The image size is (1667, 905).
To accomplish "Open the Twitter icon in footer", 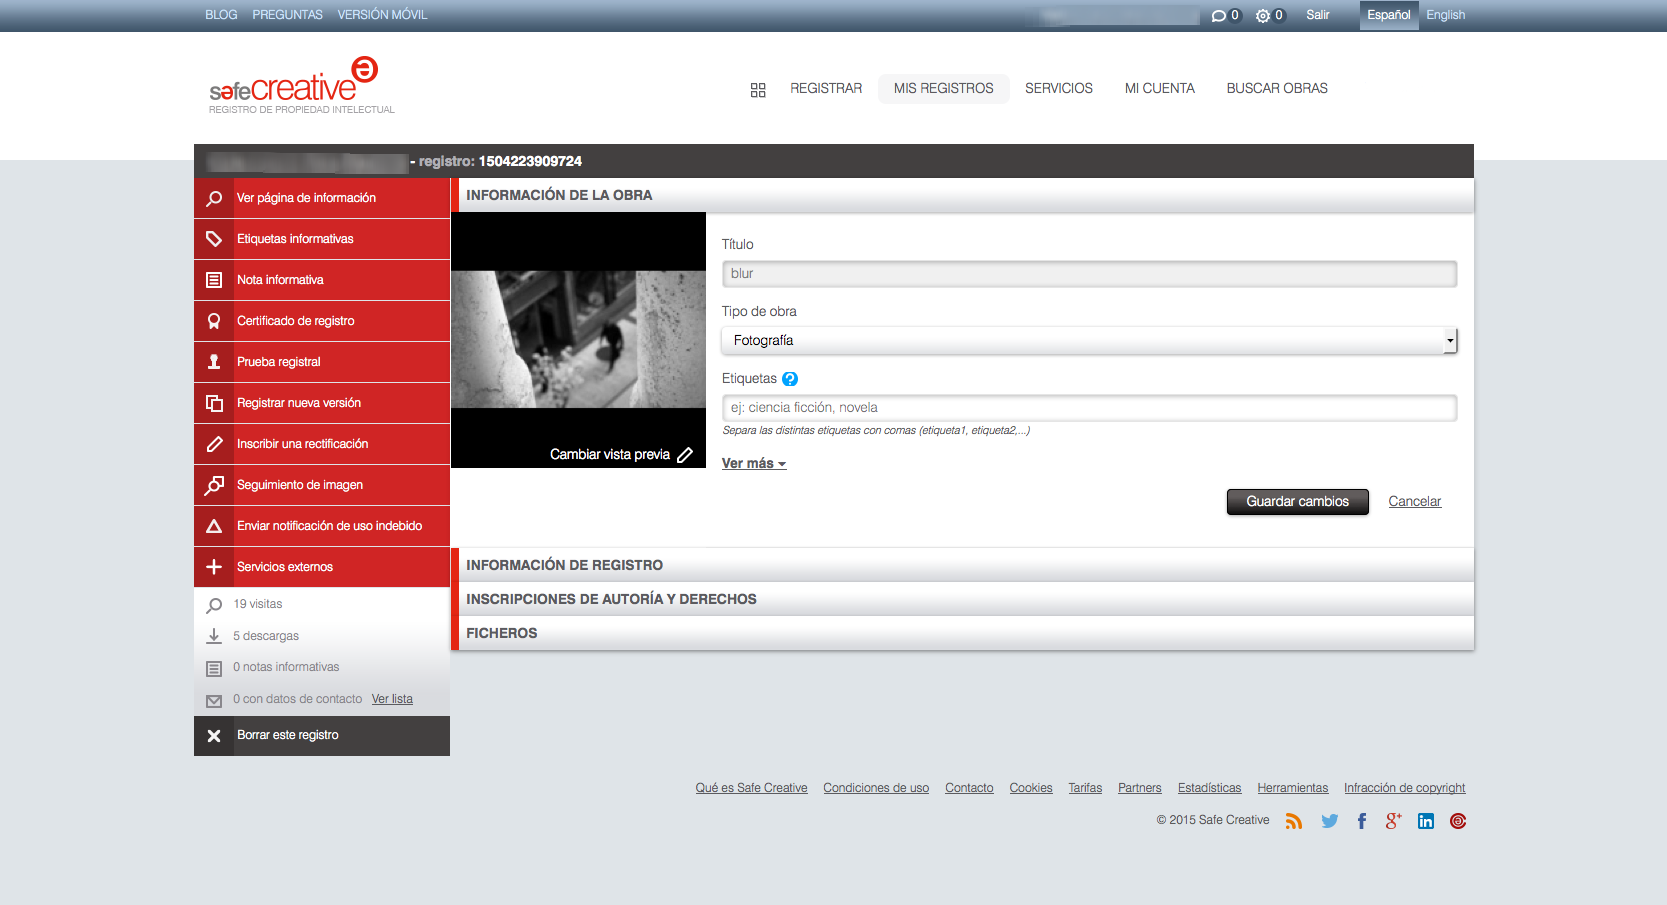I will (x=1329, y=821).
